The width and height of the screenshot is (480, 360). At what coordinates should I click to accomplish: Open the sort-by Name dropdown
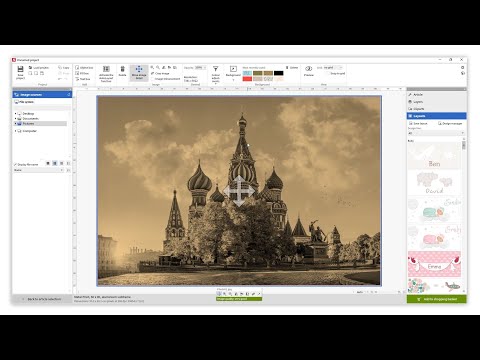point(38,170)
